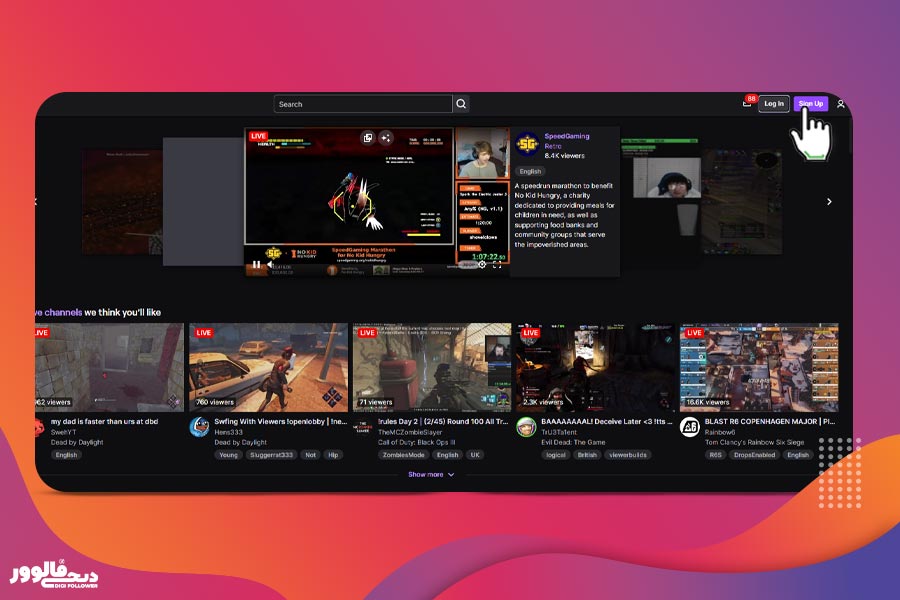Click the TheMCZombieSlayer channel avatar
Viewport: 900px width, 600px height.
pyautogui.click(x=363, y=427)
